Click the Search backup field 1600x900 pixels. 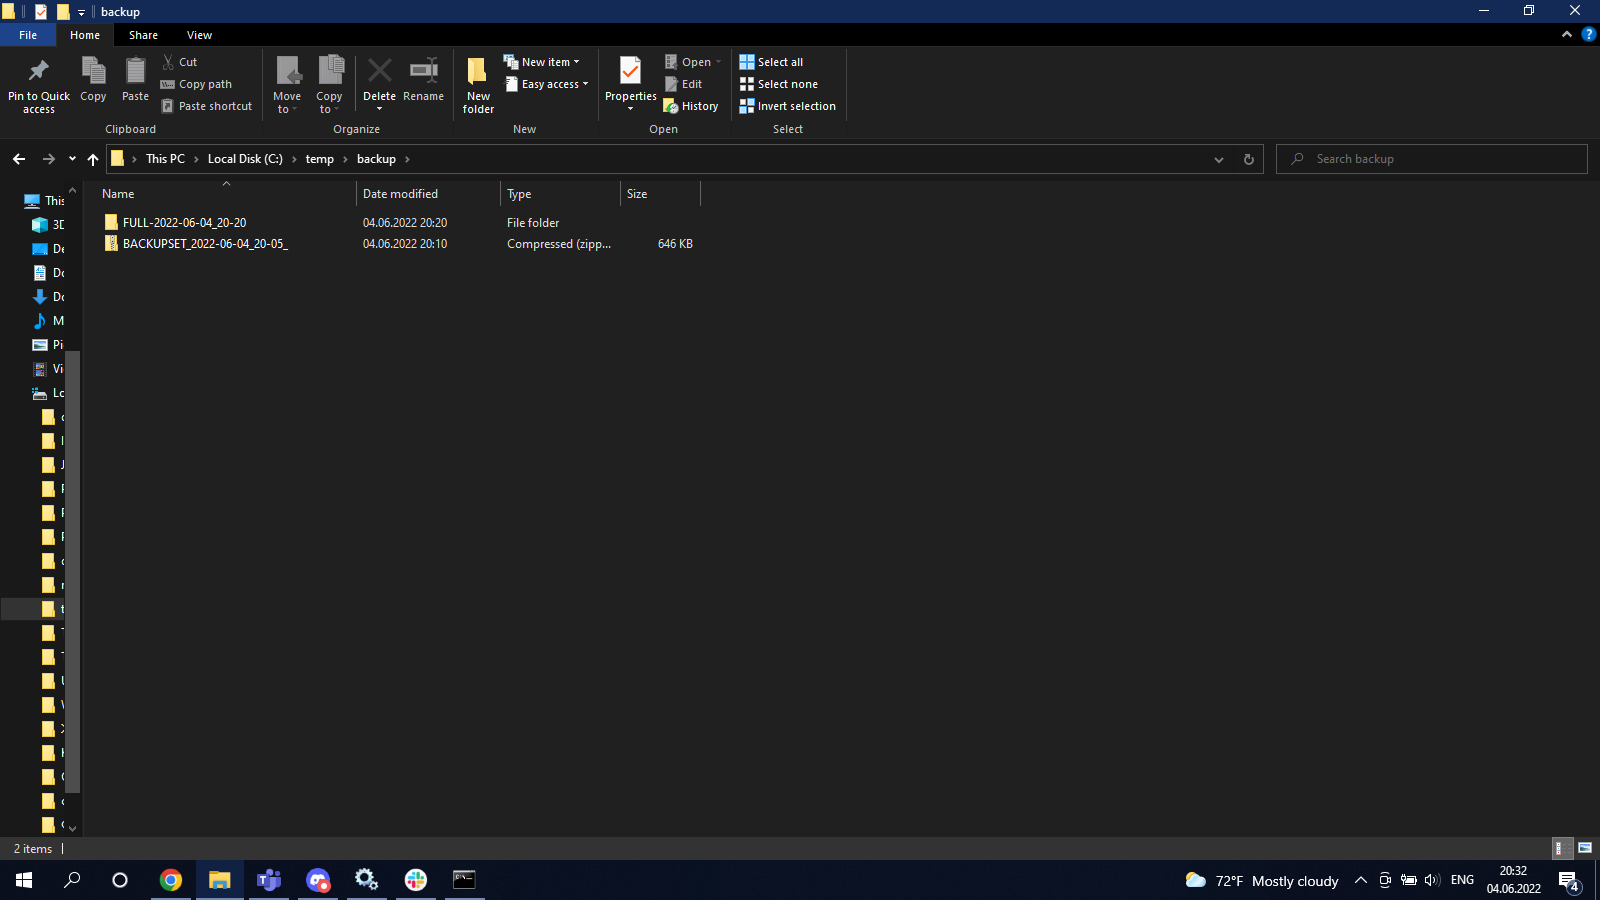coord(1432,159)
